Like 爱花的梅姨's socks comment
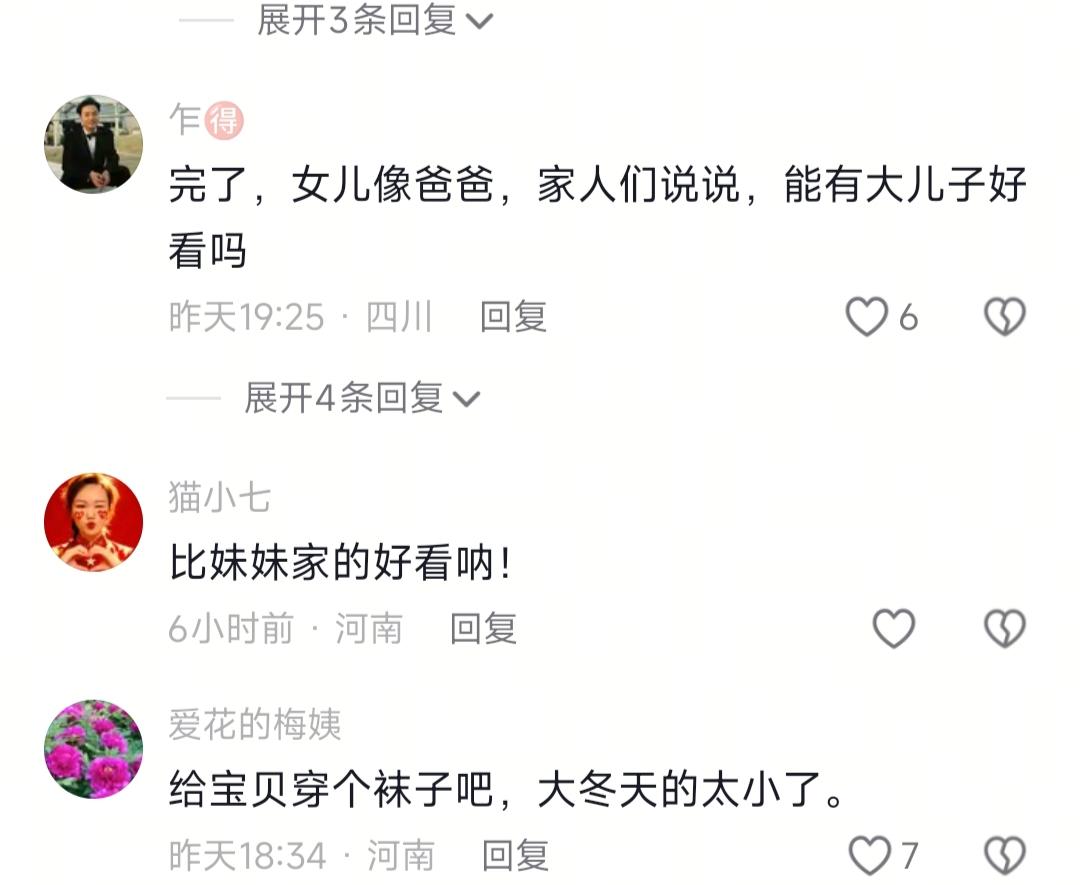1080x885 pixels. pos(869,855)
